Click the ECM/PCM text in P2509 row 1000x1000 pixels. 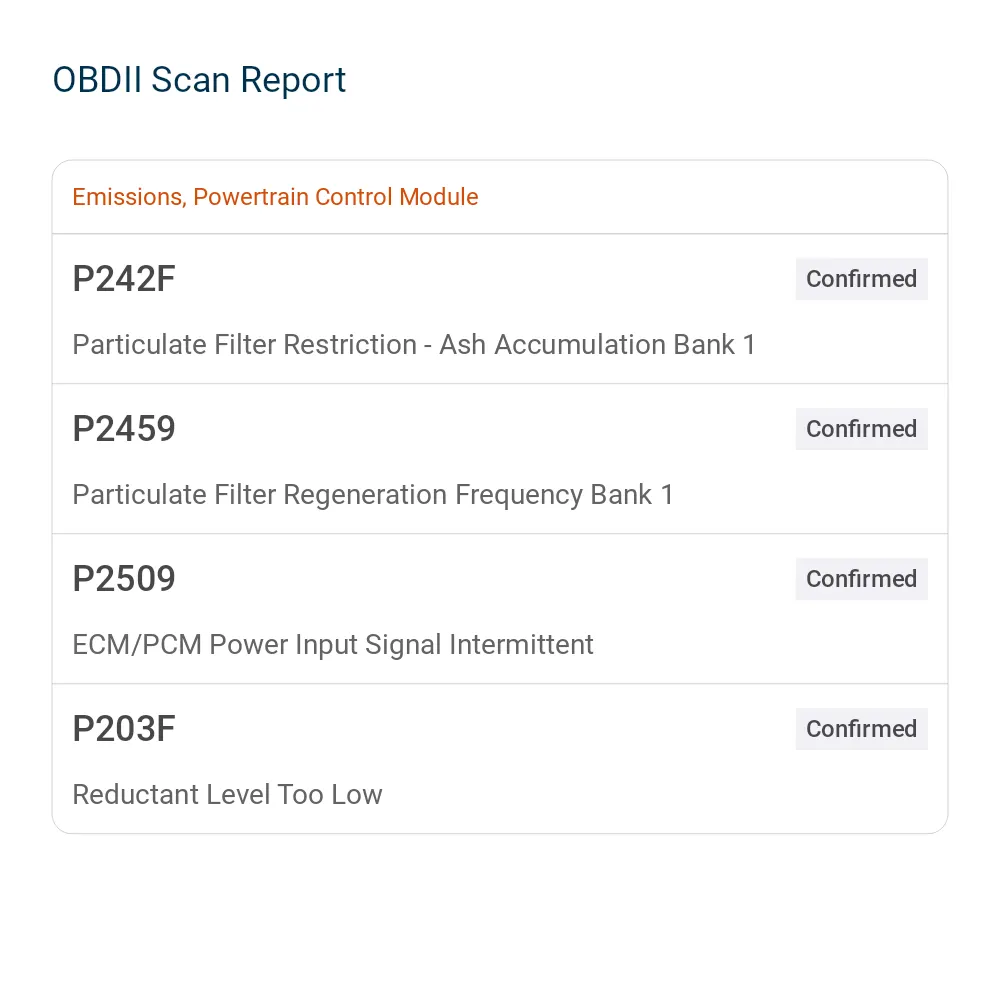click(137, 645)
